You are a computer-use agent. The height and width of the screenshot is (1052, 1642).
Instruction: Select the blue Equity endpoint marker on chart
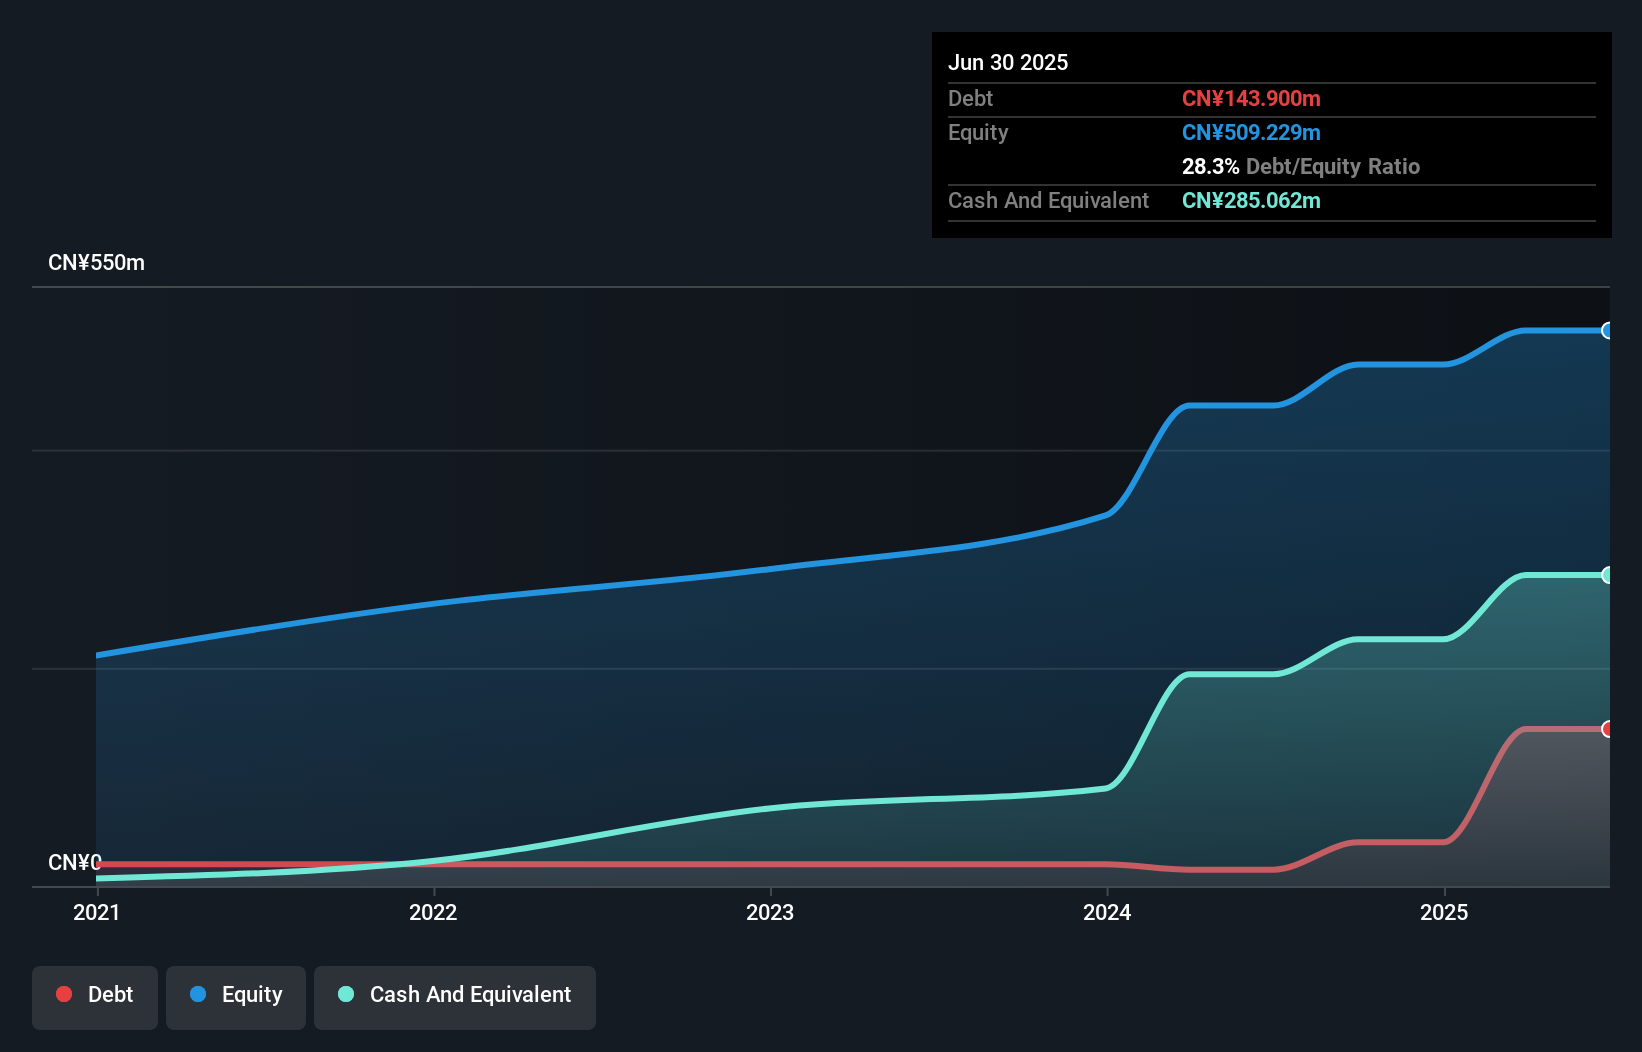(x=1606, y=330)
